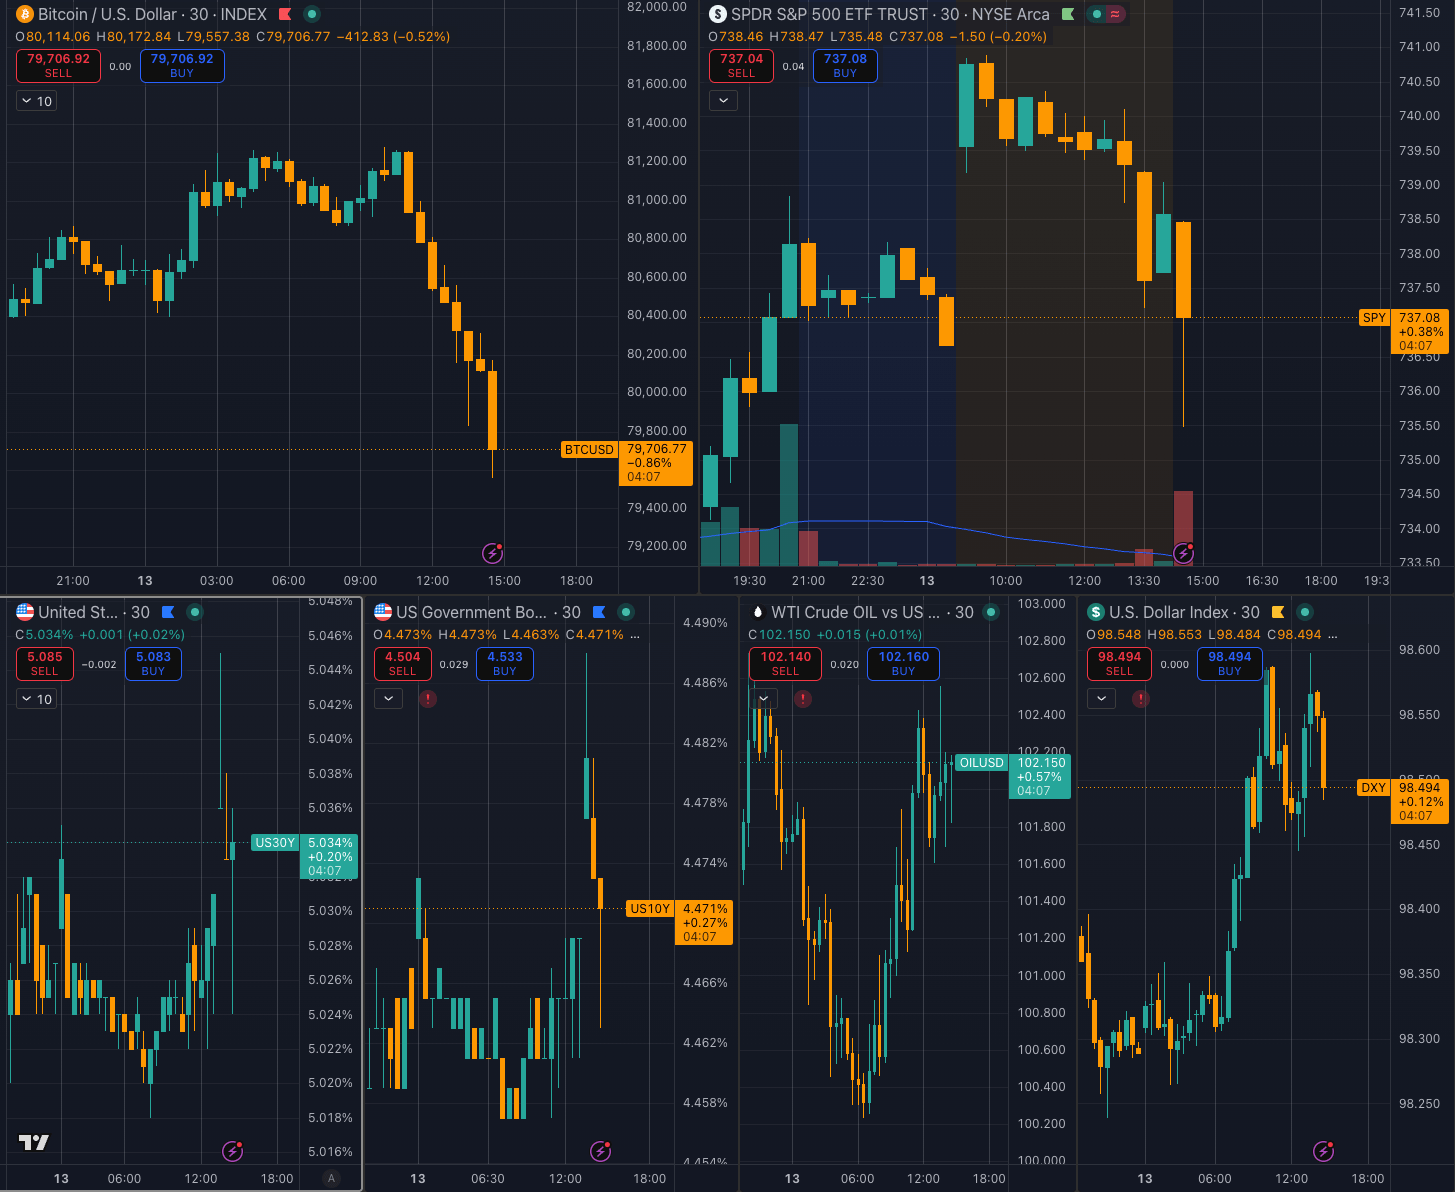Viewport: 1455px width, 1192px height.
Task: Open symbol search via 'Bitcoin / U.S. Dollar' title
Action: click(108, 14)
